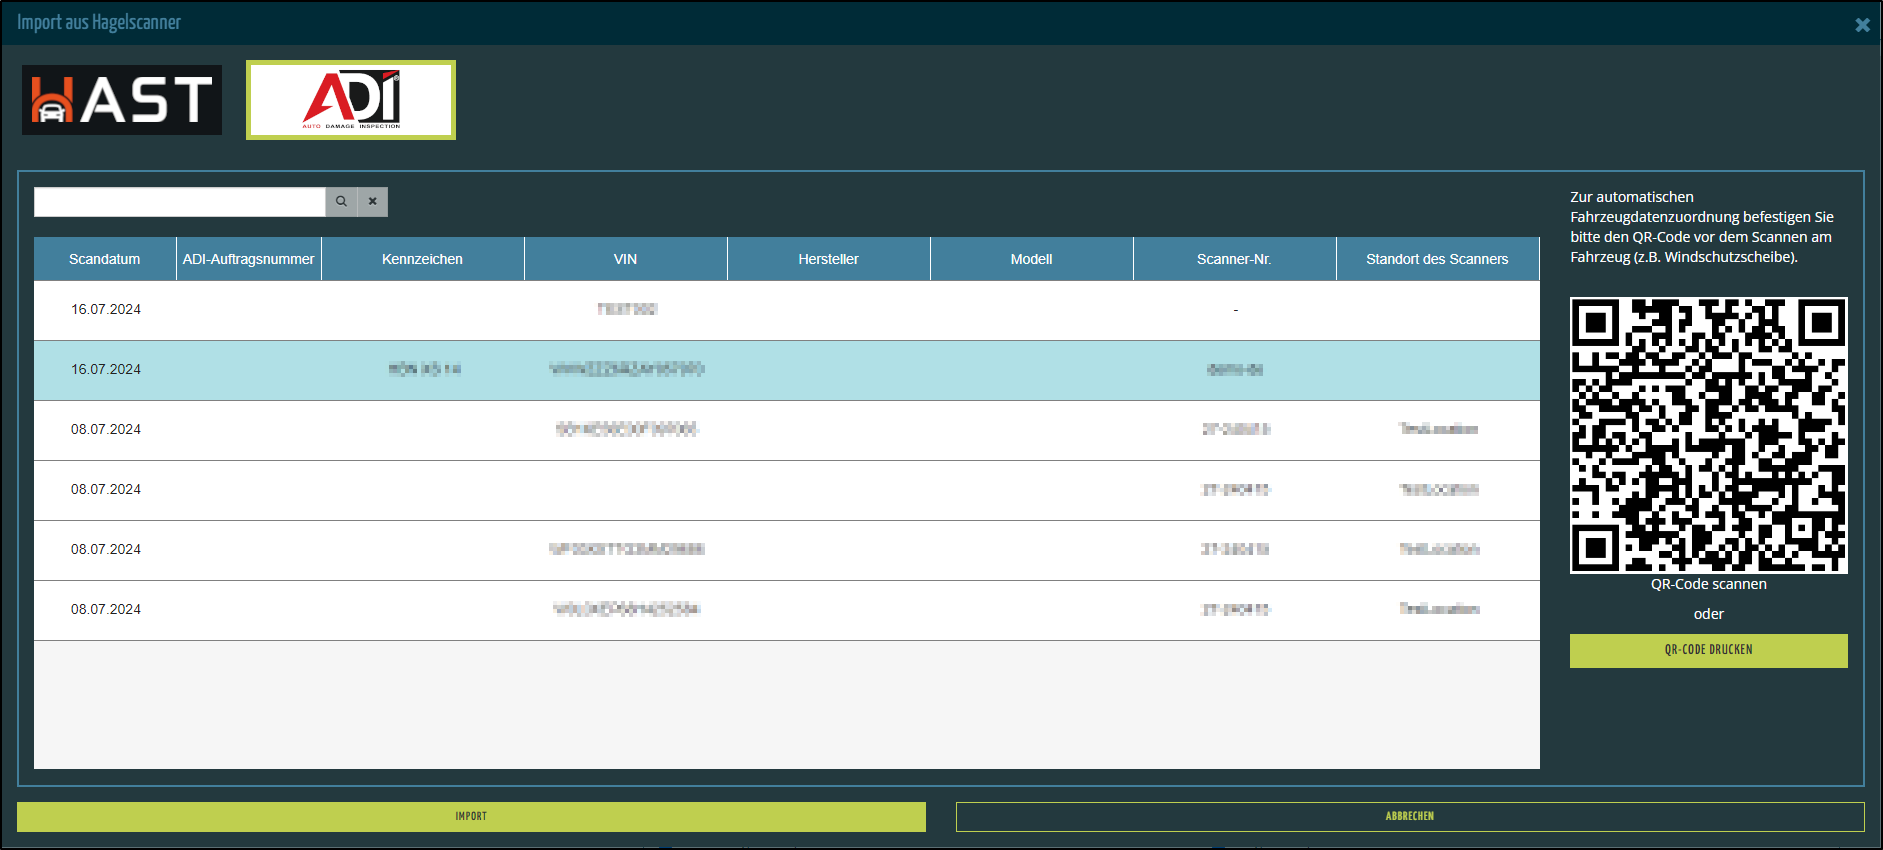1883x850 pixels.
Task: Select the HAST scanner logo
Action: coord(122,100)
